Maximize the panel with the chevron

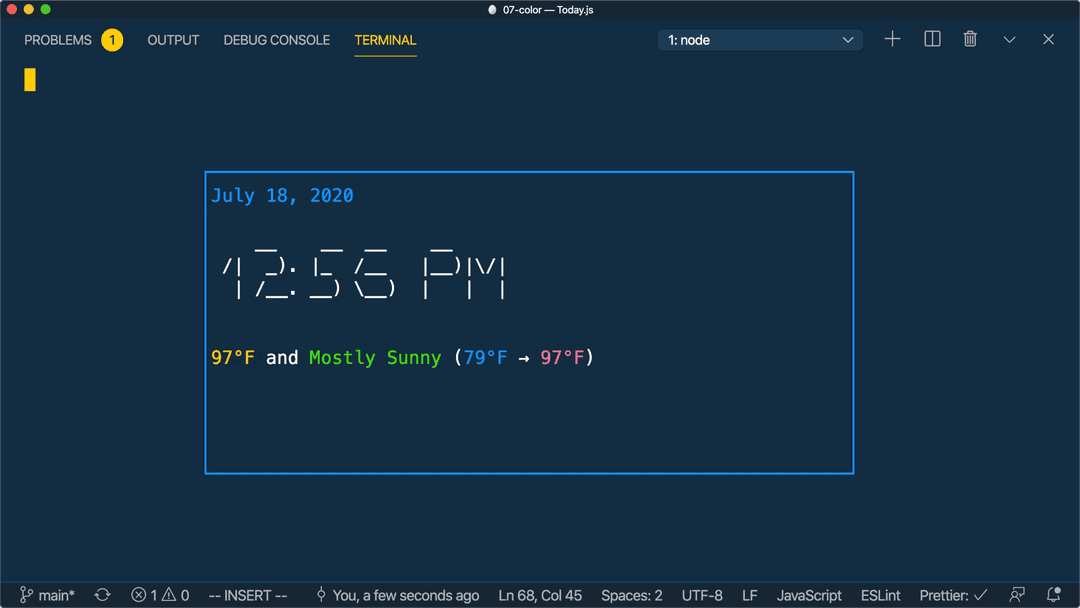[1009, 39]
